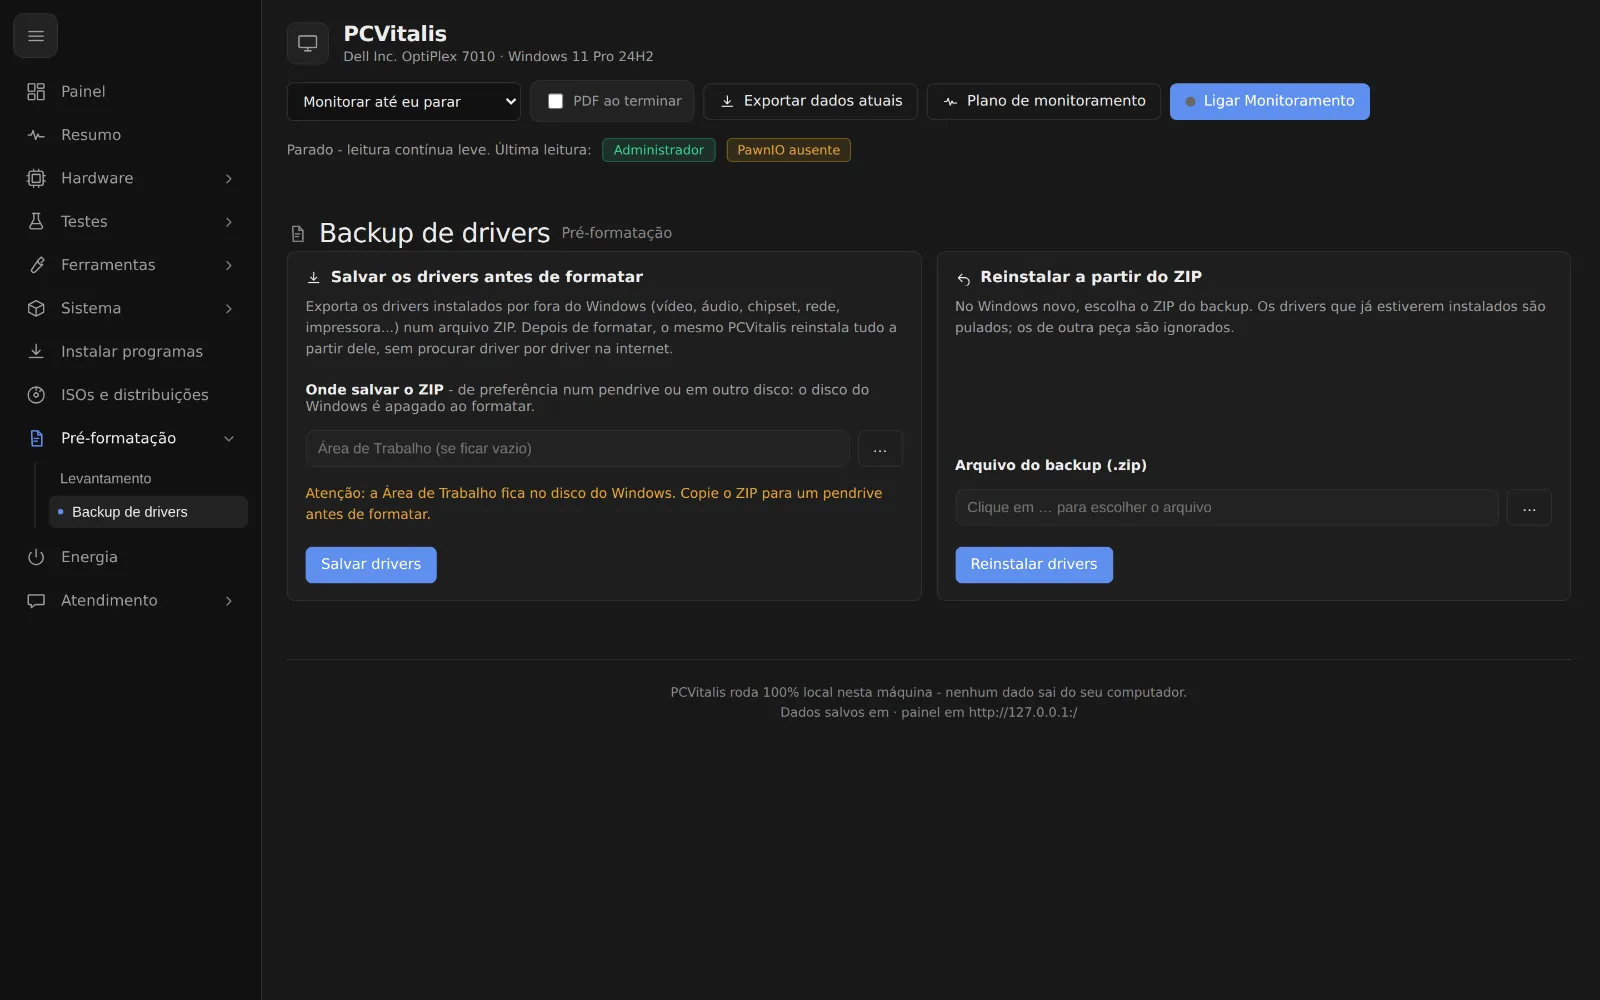Click the ISOs e distribuições disc icon

[x=36, y=395]
